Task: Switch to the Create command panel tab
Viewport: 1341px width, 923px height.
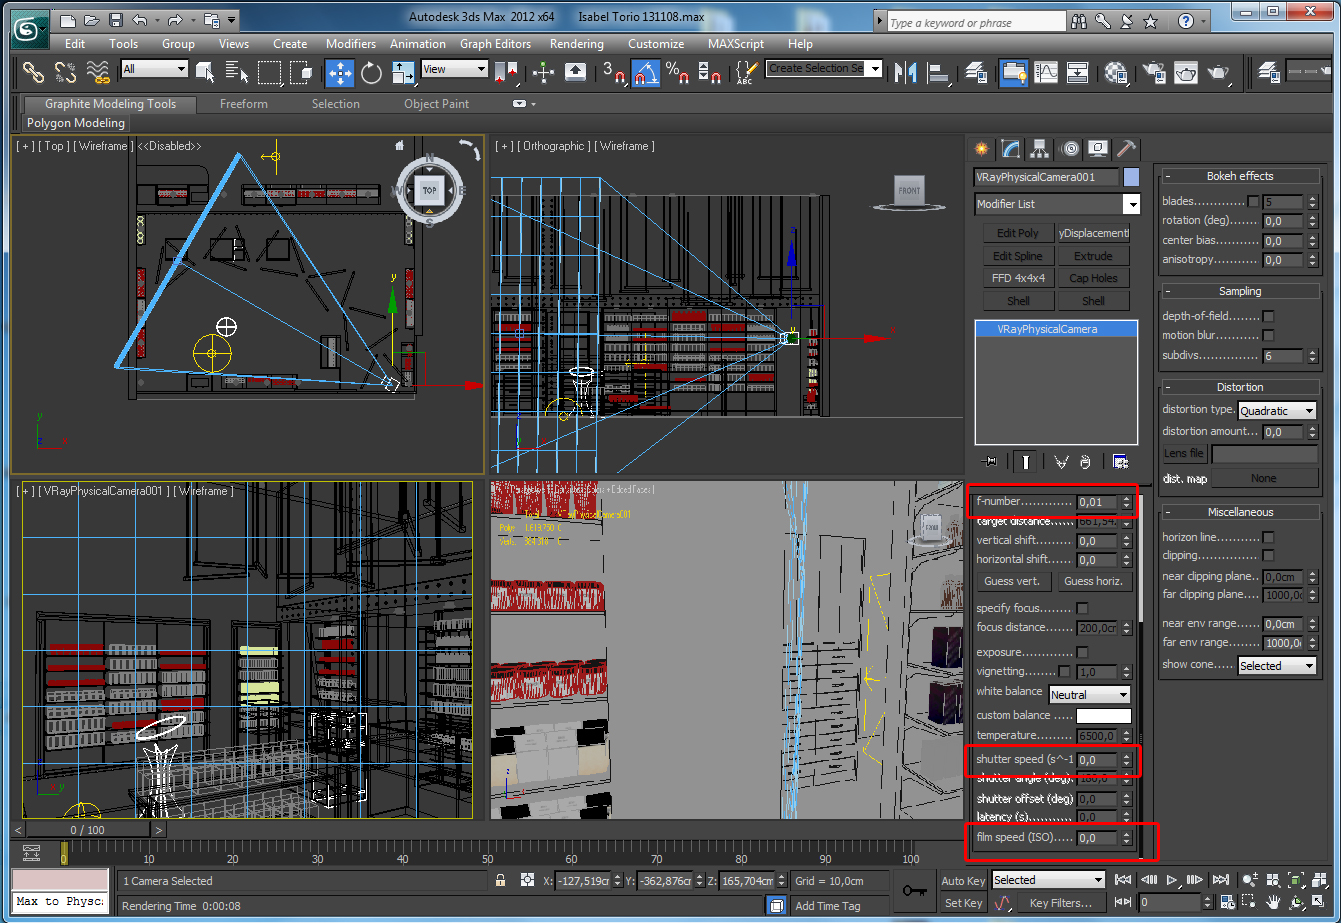Action: (x=982, y=149)
